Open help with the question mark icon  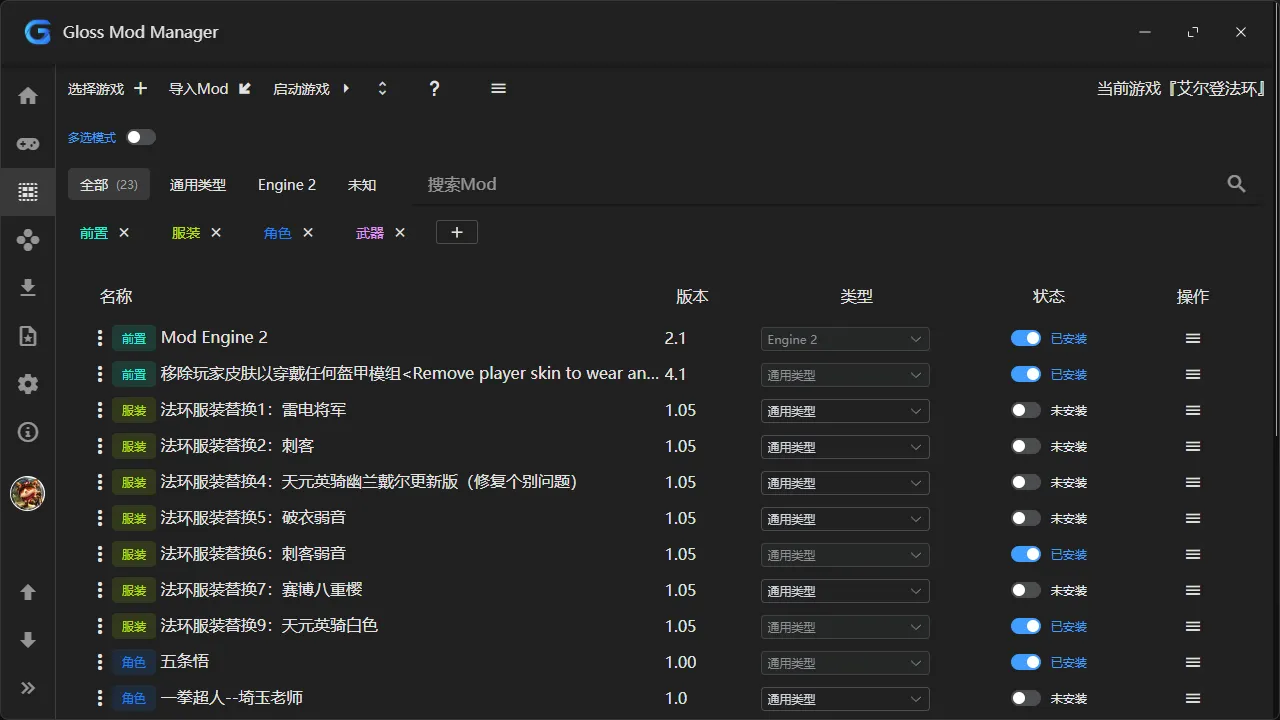point(434,88)
